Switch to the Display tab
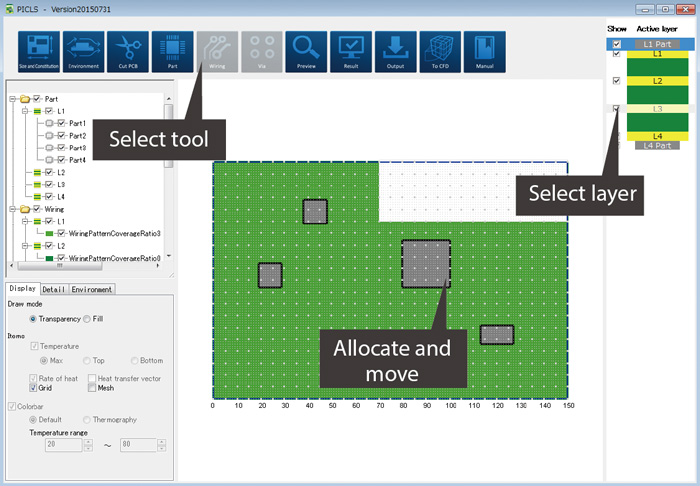The width and height of the screenshot is (700, 486). (23, 288)
